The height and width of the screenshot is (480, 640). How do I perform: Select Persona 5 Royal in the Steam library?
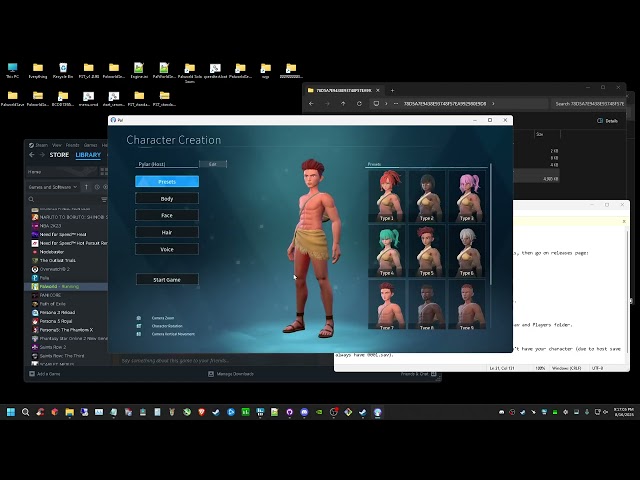[55, 321]
